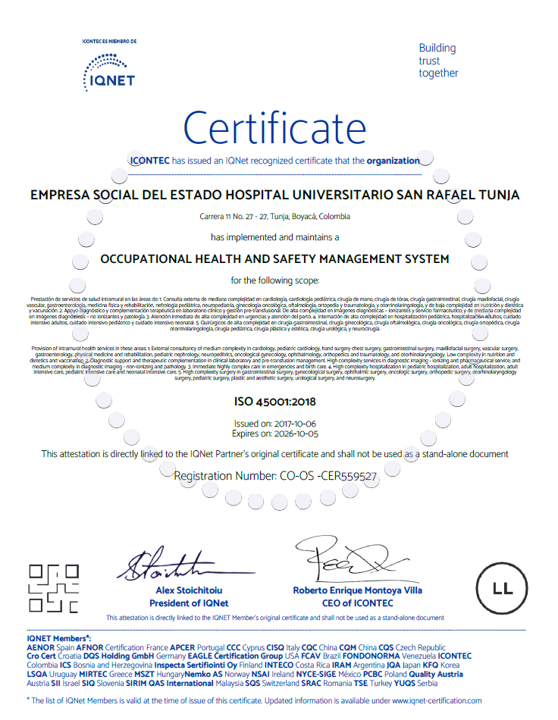This screenshot has width=558, height=720.
Task: Click 'EAGLE Certification Group' member entry
Action: pyautogui.click(x=243, y=656)
